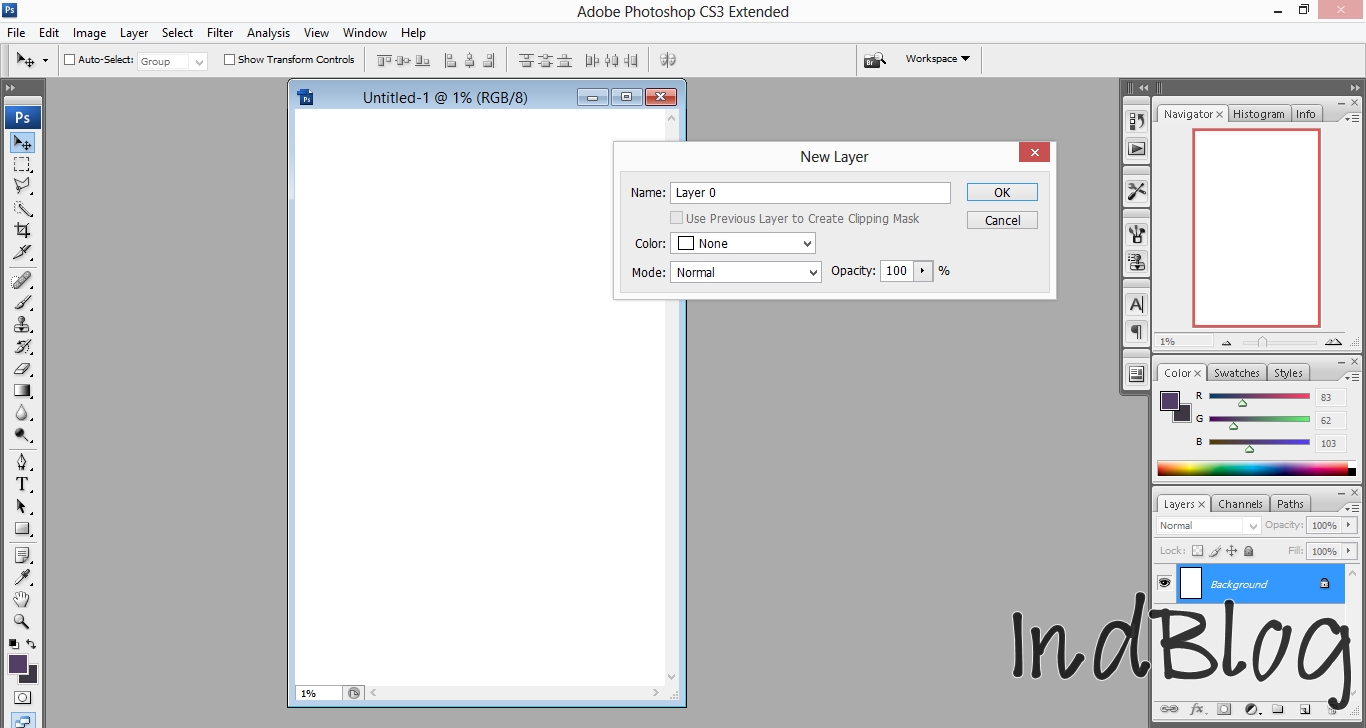Switch to the Channels tab
The width and height of the screenshot is (1366, 728).
coord(1240,504)
